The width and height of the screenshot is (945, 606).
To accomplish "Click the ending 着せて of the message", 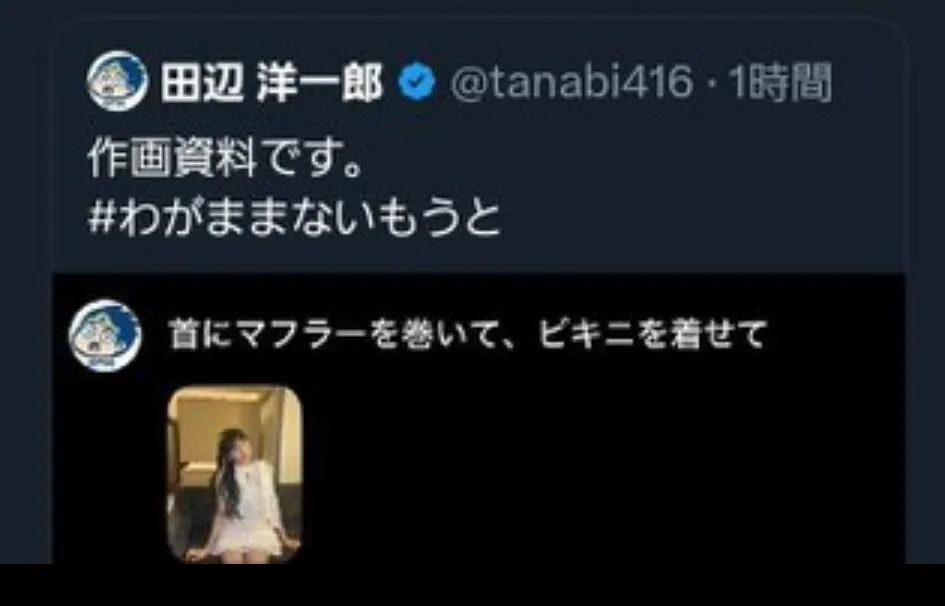I will 715,334.
